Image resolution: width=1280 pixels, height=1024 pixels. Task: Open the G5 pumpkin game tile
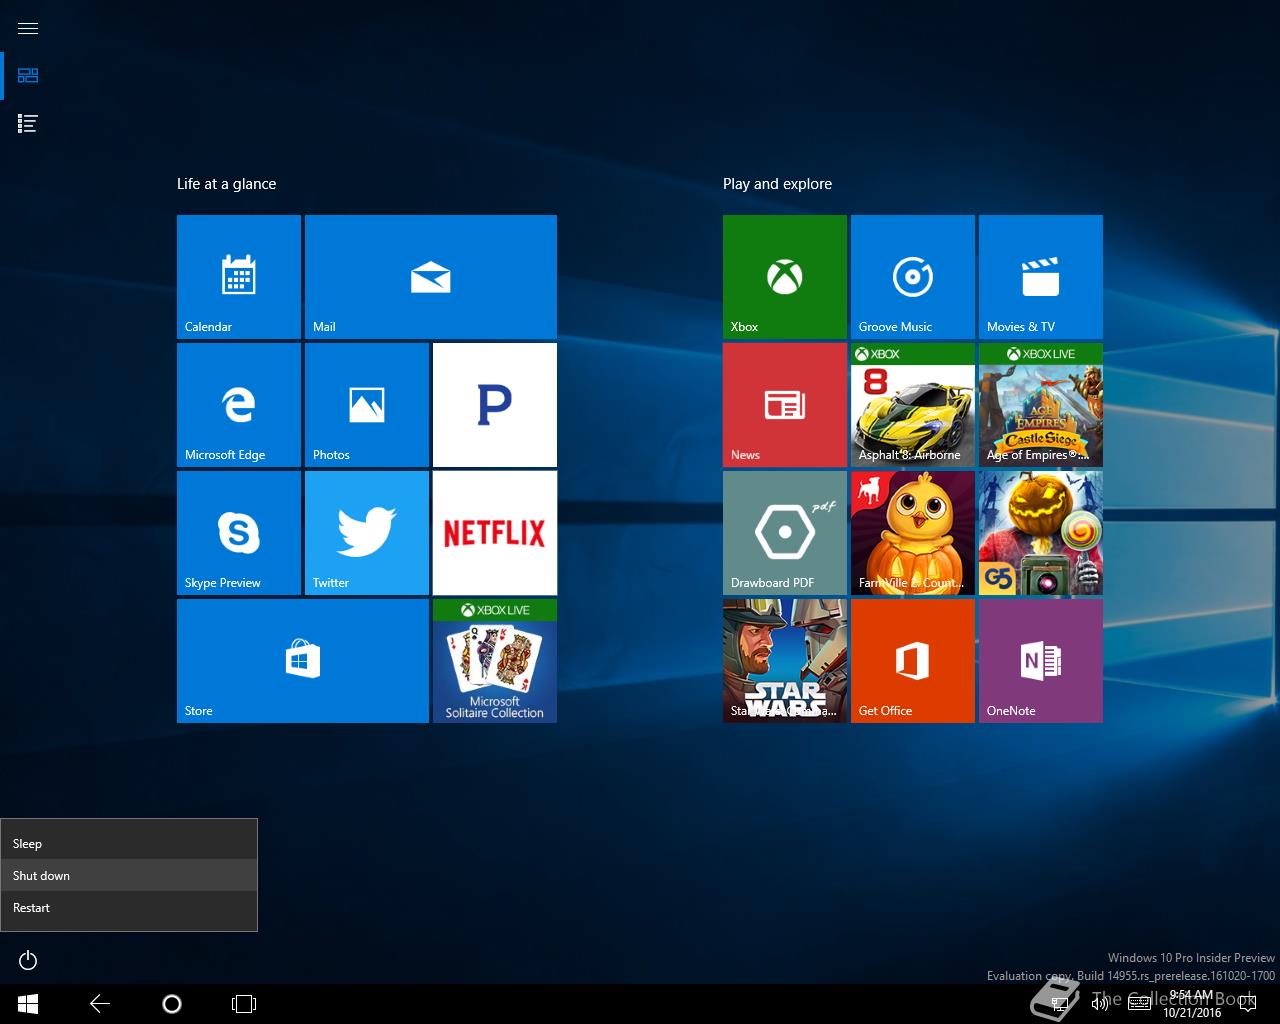coord(1041,533)
